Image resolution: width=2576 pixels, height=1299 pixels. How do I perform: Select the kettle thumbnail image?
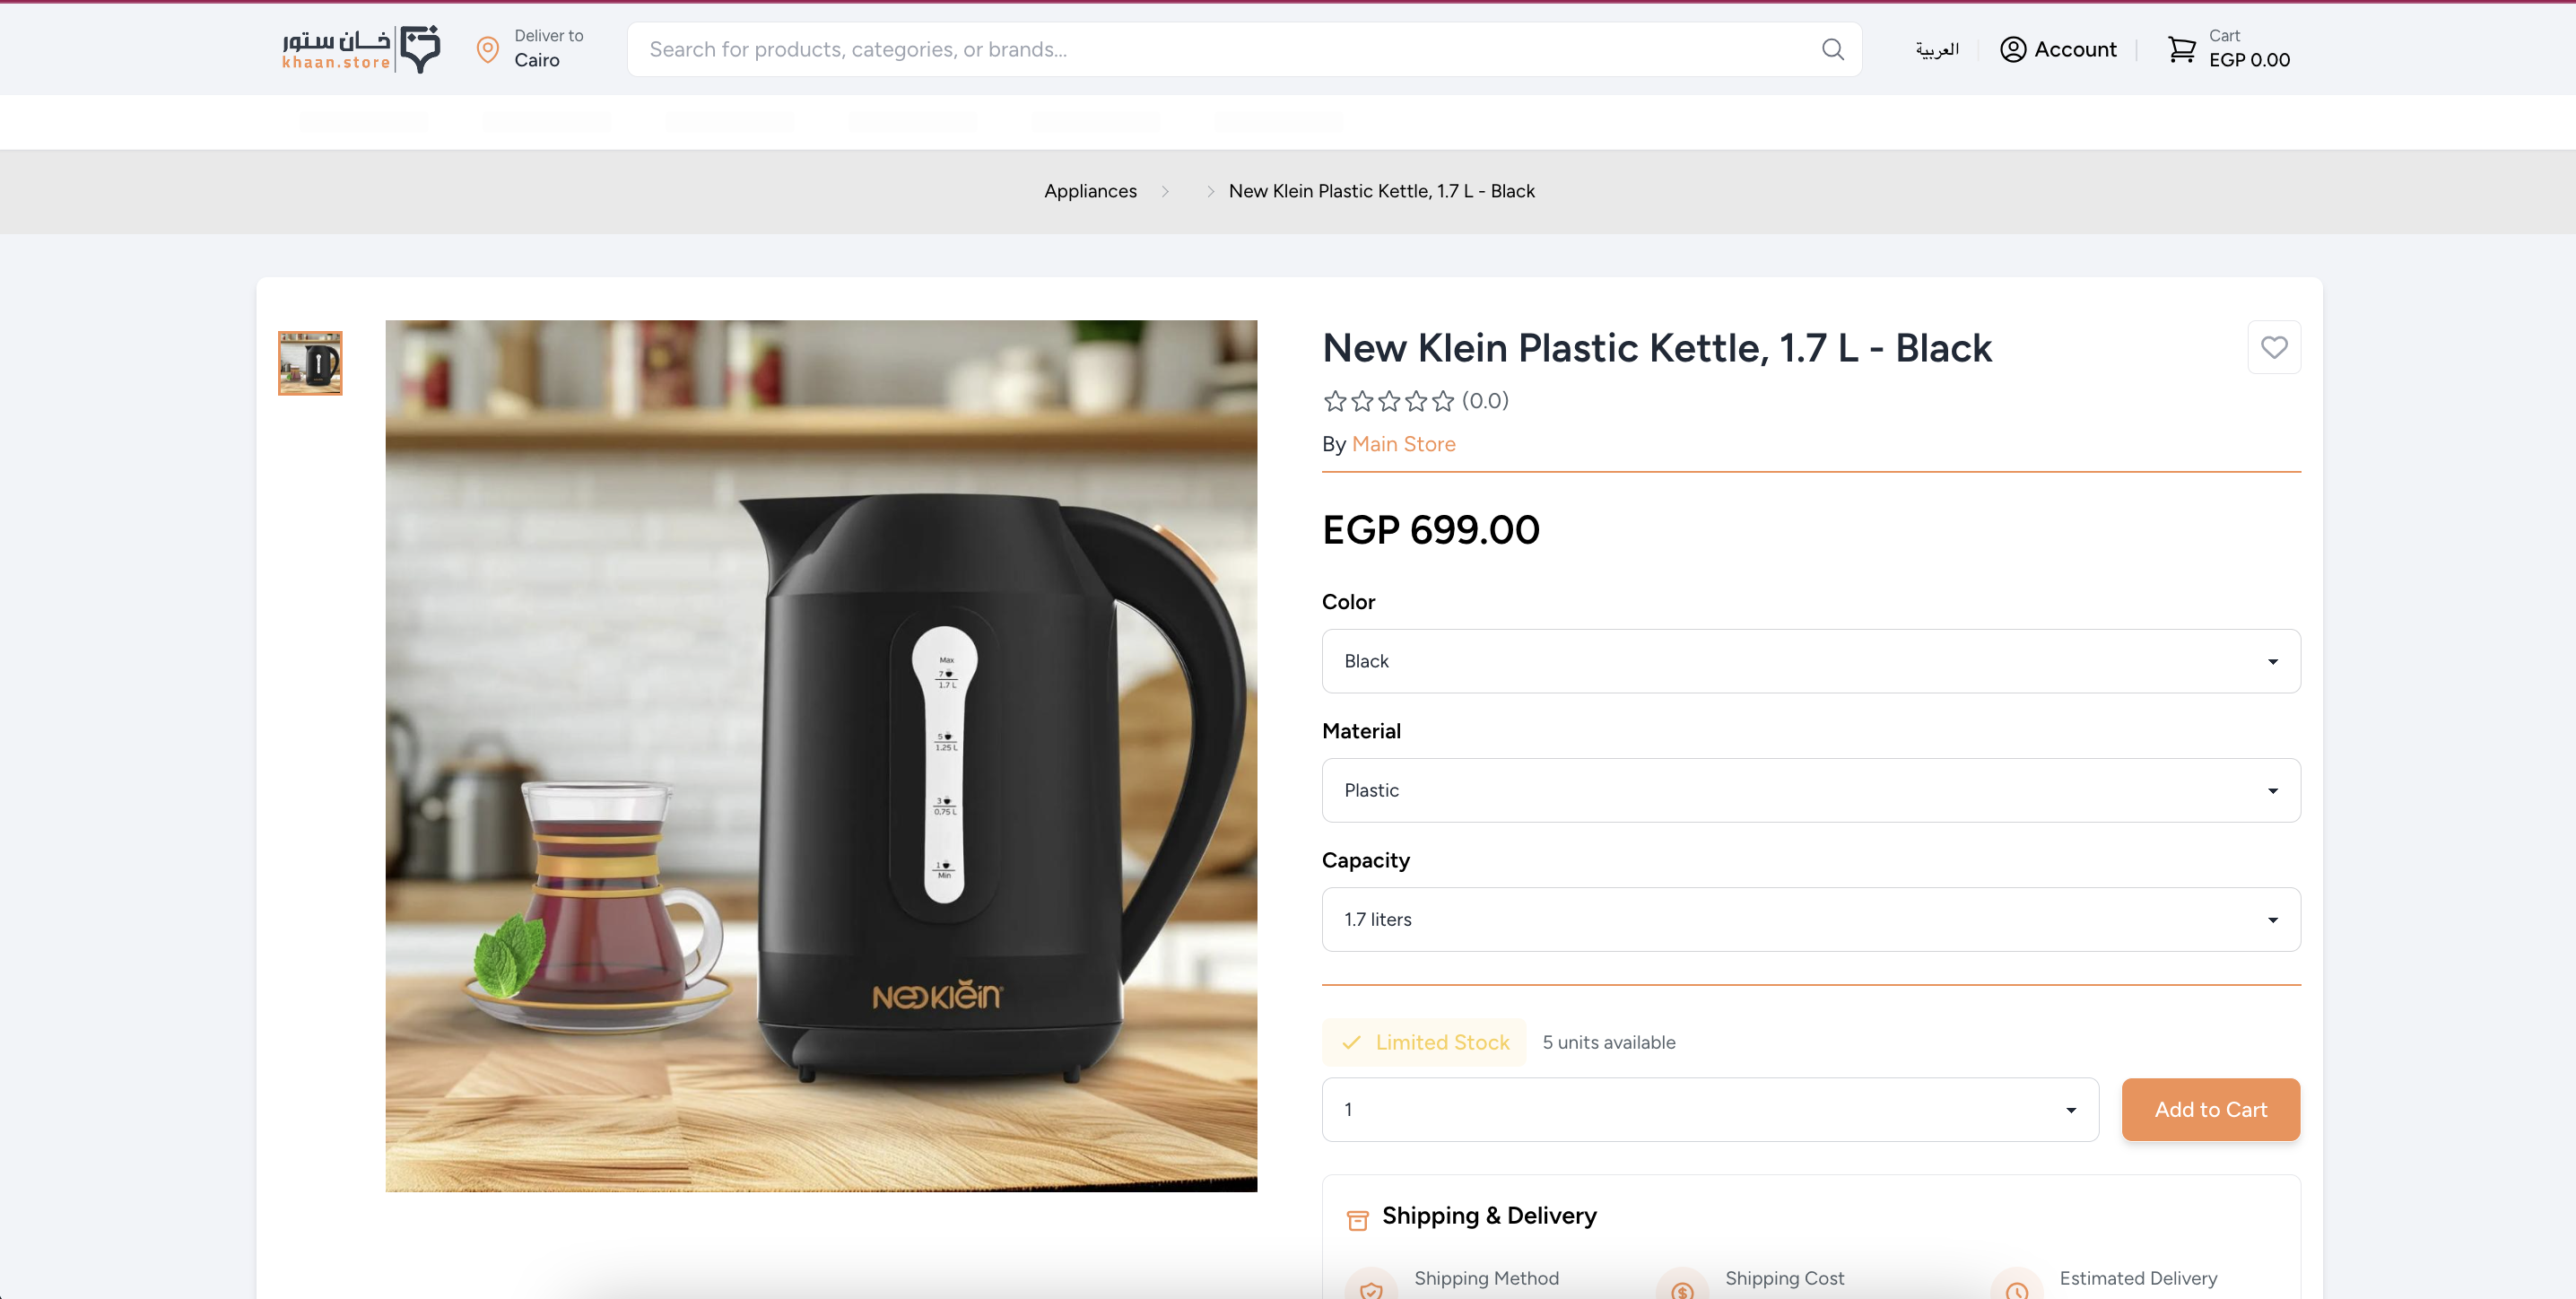coord(310,363)
